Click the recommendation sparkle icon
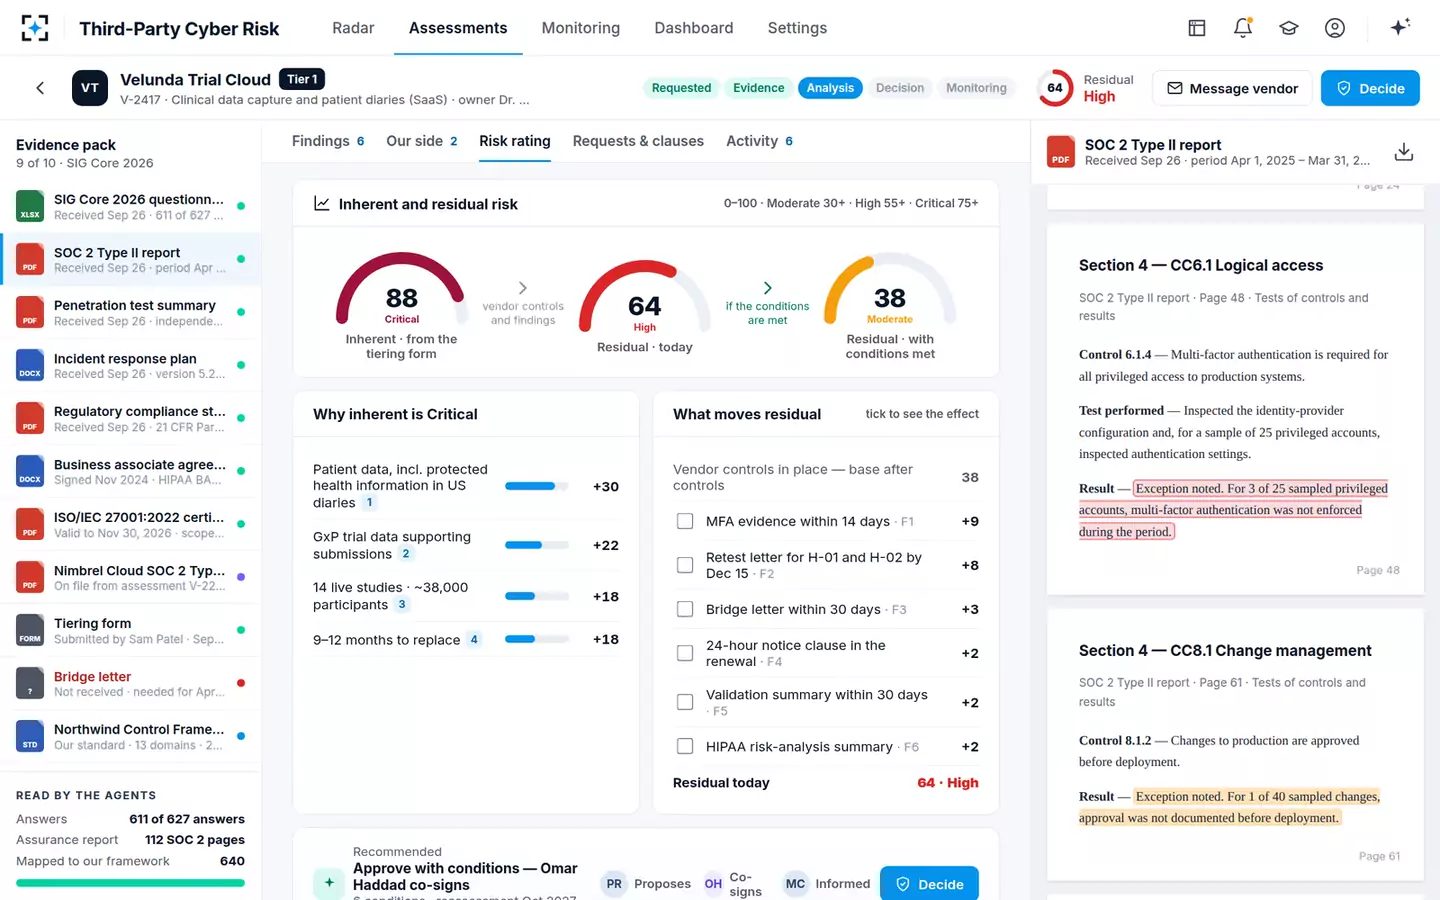 click(x=329, y=882)
